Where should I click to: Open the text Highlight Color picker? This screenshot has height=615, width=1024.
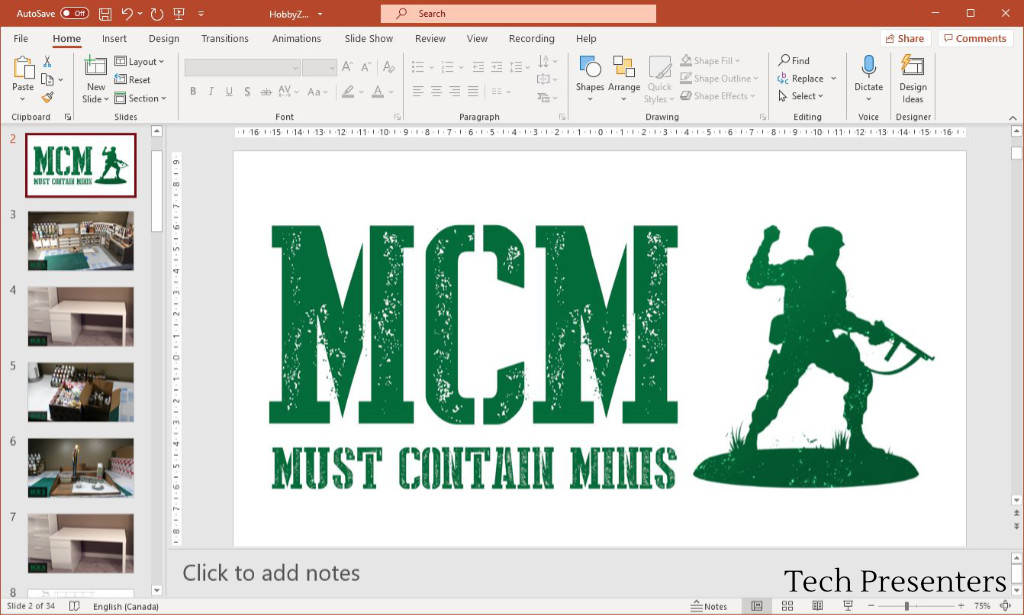tap(348, 91)
